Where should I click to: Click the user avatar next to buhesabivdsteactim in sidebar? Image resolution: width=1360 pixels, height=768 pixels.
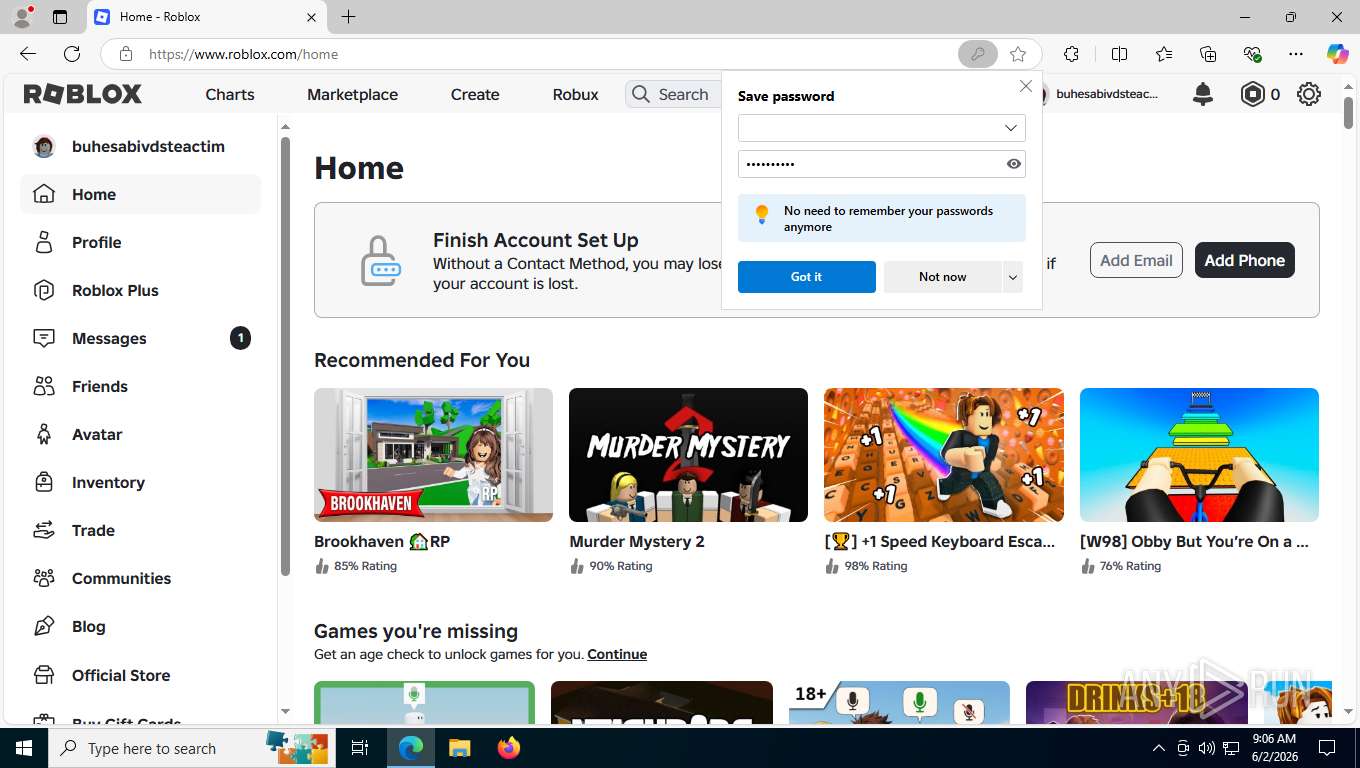(43, 146)
